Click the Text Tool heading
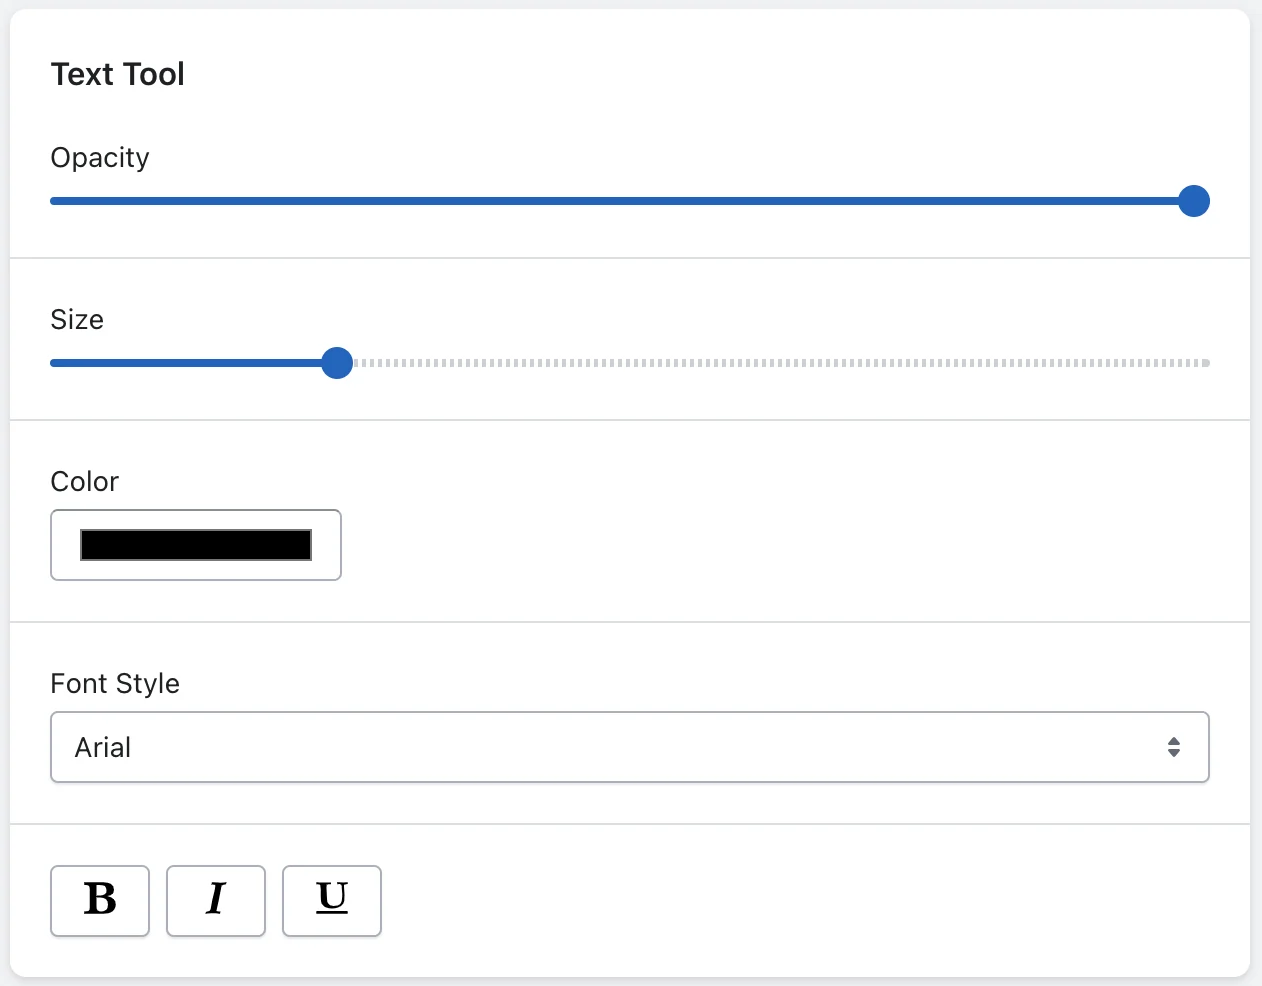The image size is (1262, 986). (x=117, y=74)
